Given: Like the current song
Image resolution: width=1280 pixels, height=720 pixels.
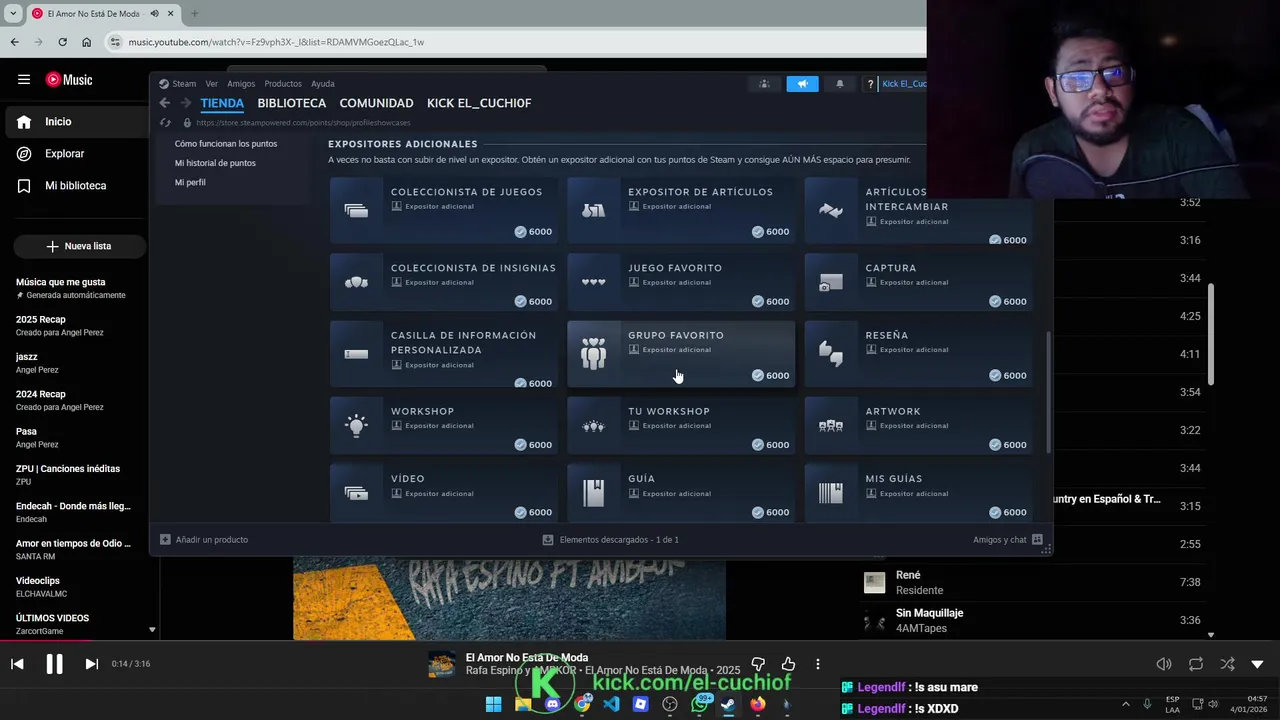Looking at the screenshot, I should [788, 664].
